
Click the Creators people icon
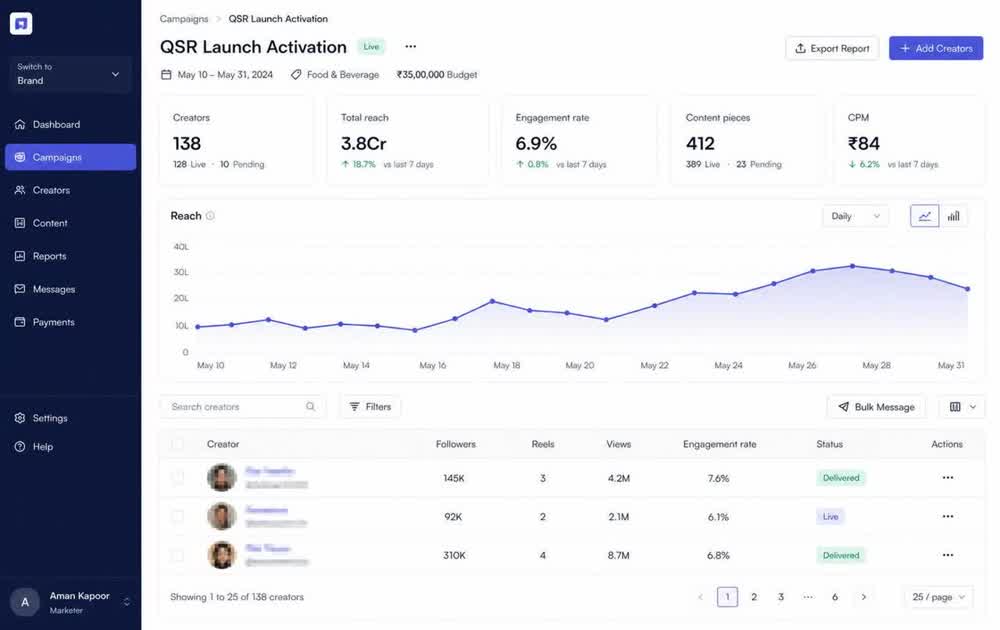(20, 190)
